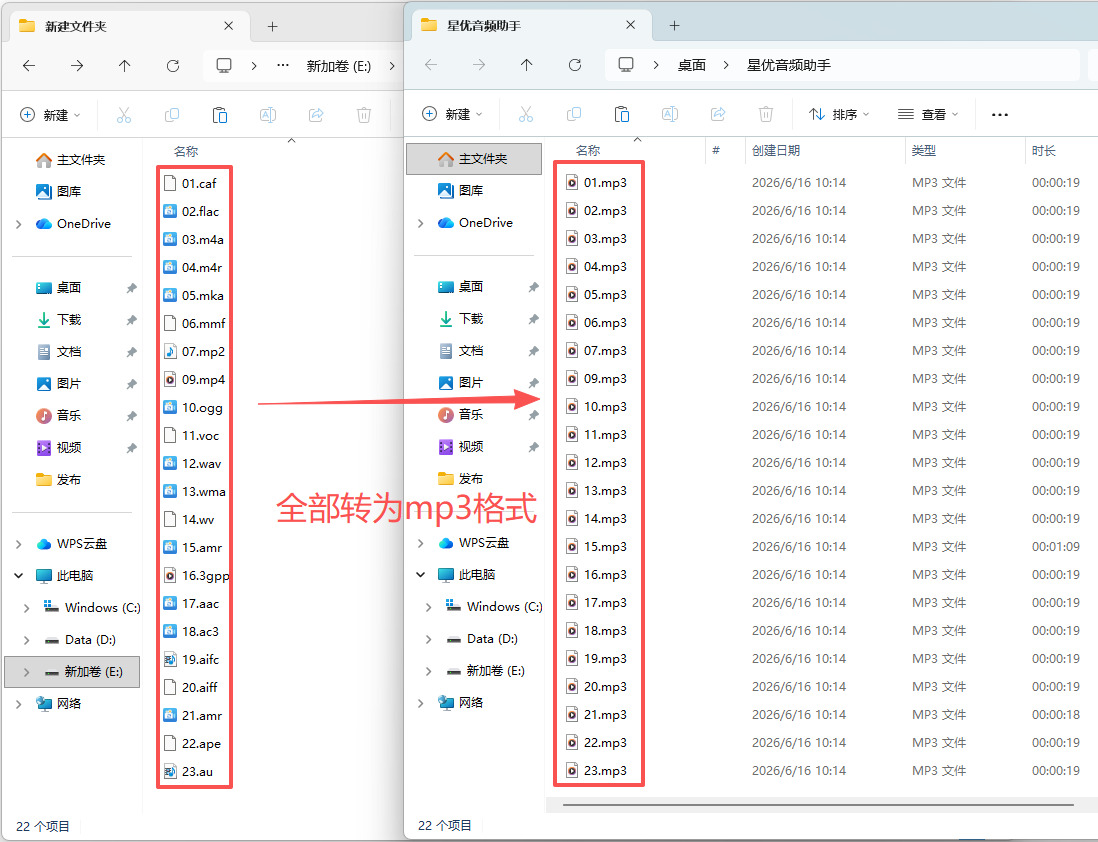The image size is (1098, 842).
Task: Click Delete icon in 星优音频助手 toolbar
Action: point(766,114)
